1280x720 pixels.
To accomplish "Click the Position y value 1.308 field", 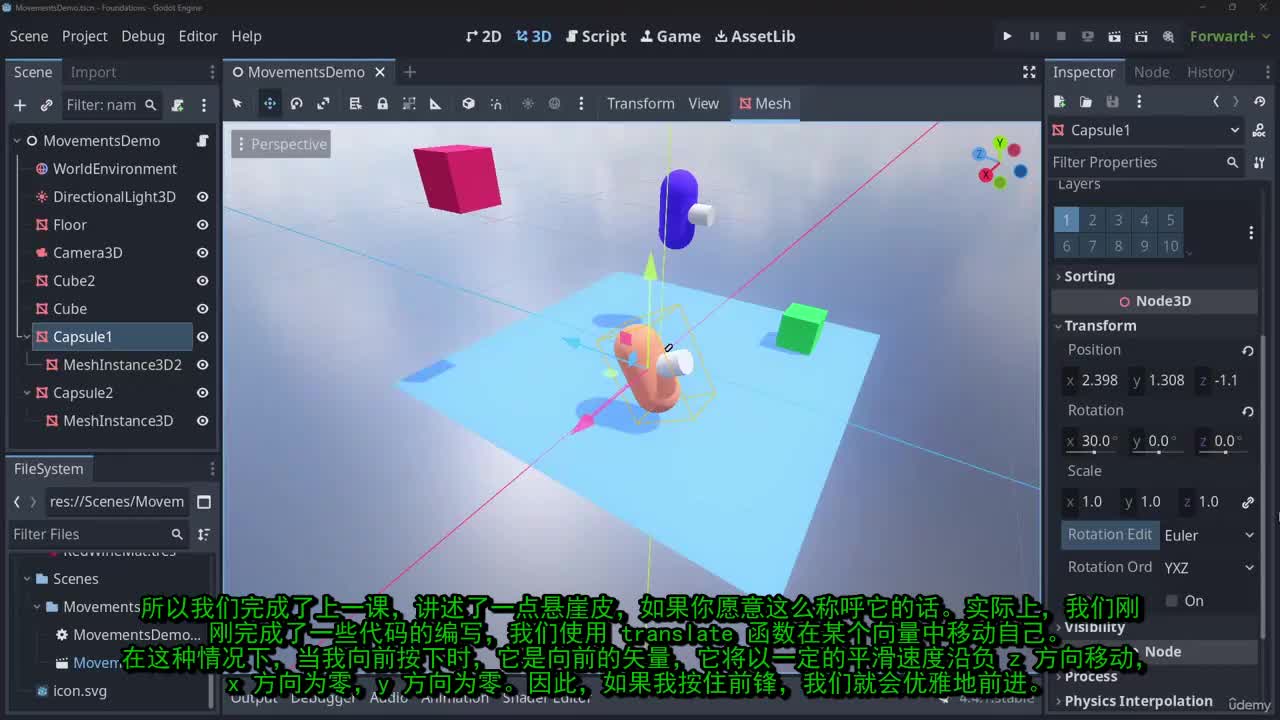I will pos(1158,380).
